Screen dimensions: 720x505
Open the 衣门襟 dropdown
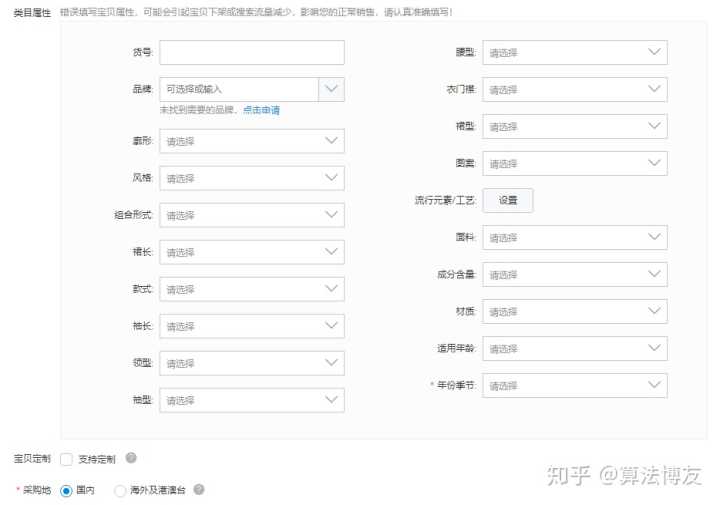[574, 89]
